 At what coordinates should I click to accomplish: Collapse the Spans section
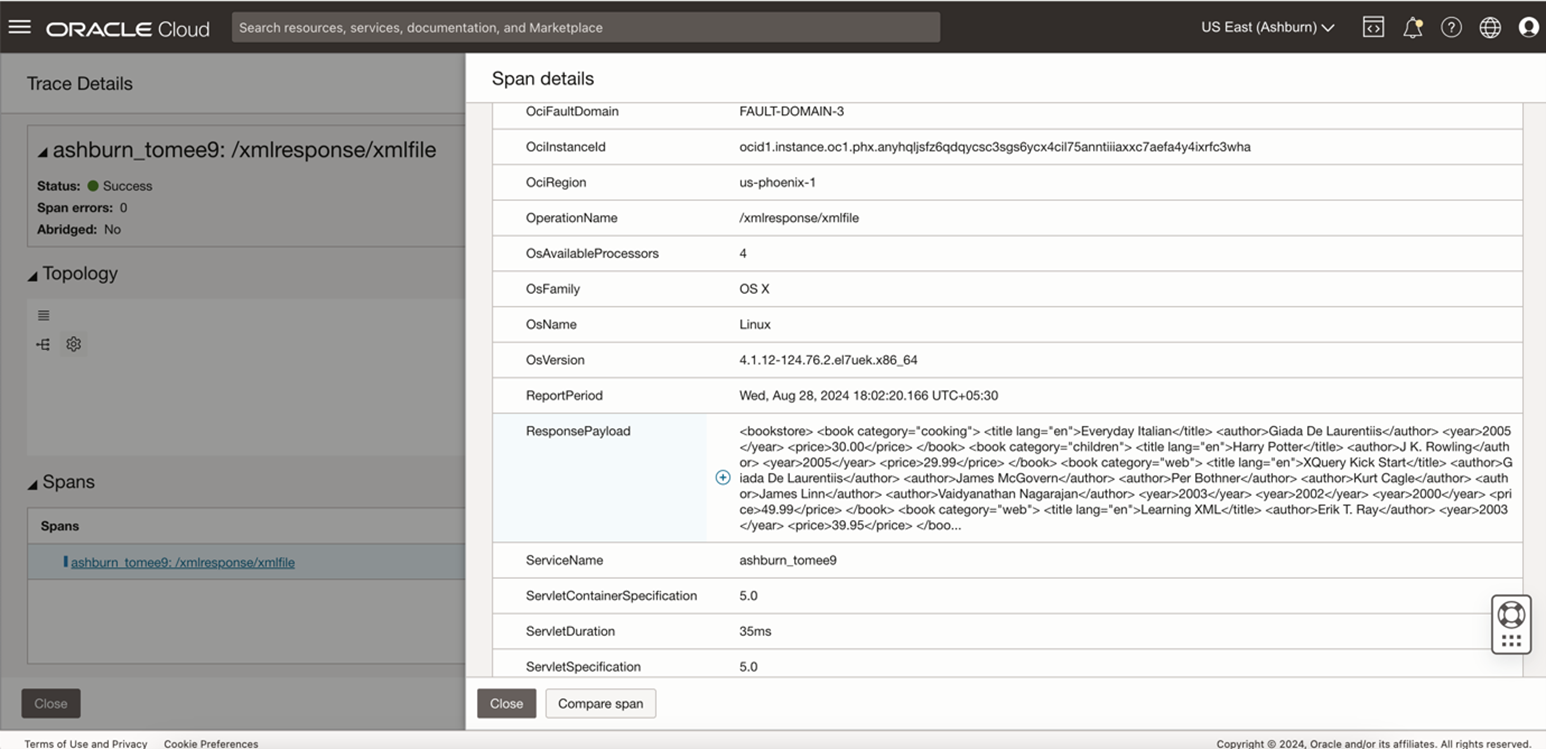coord(33,483)
